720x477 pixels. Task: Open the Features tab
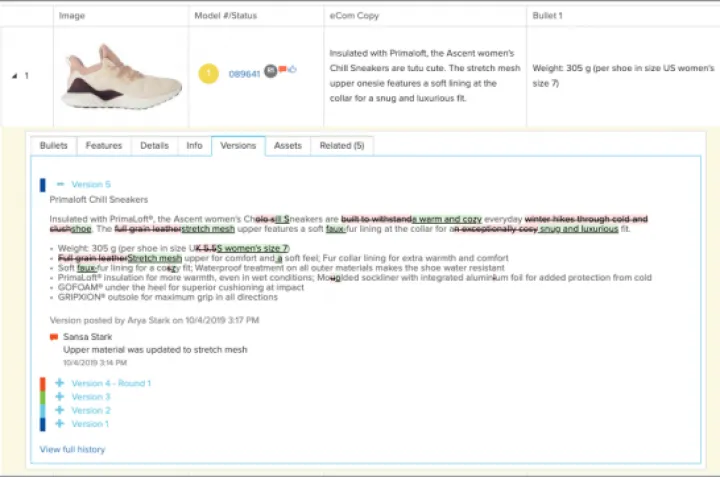tap(103, 146)
